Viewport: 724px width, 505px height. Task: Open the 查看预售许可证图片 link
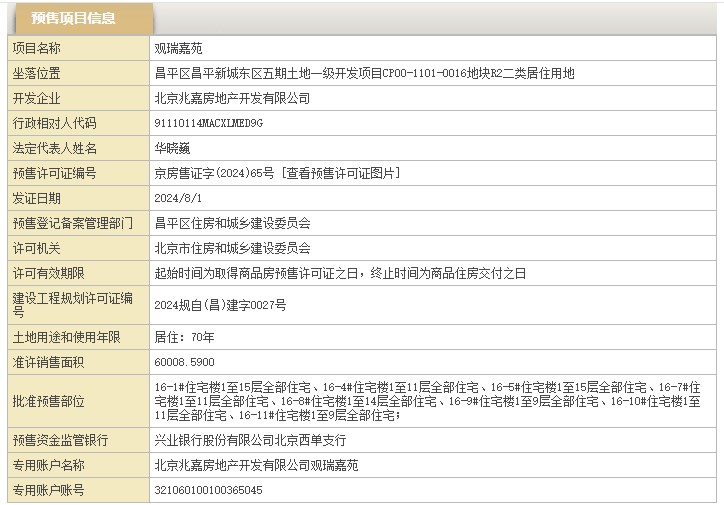[341, 173]
